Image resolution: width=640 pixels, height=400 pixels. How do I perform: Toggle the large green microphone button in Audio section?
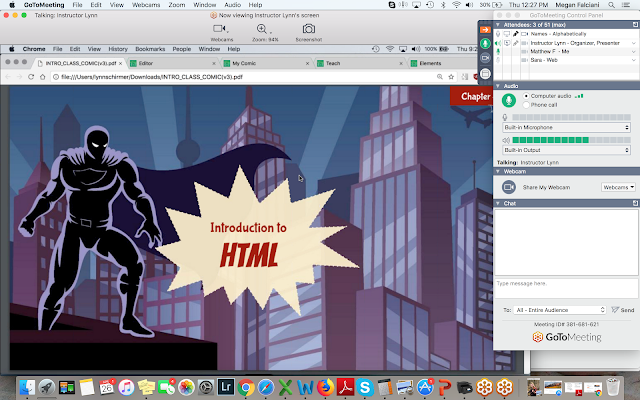tap(509, 100)
